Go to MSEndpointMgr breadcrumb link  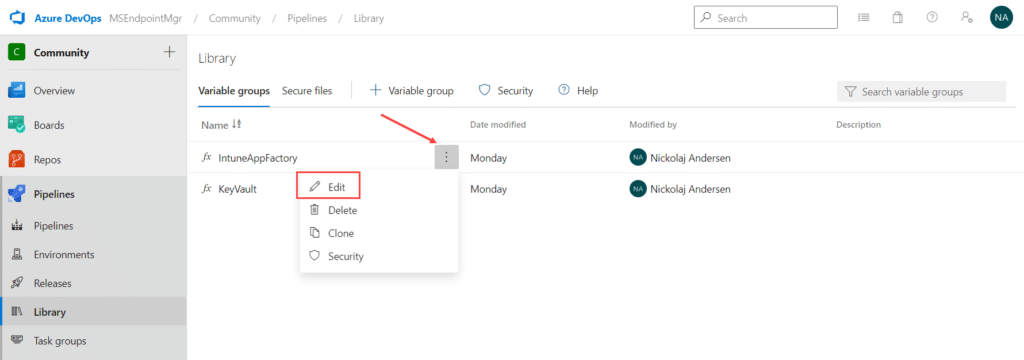pos(146,18)
